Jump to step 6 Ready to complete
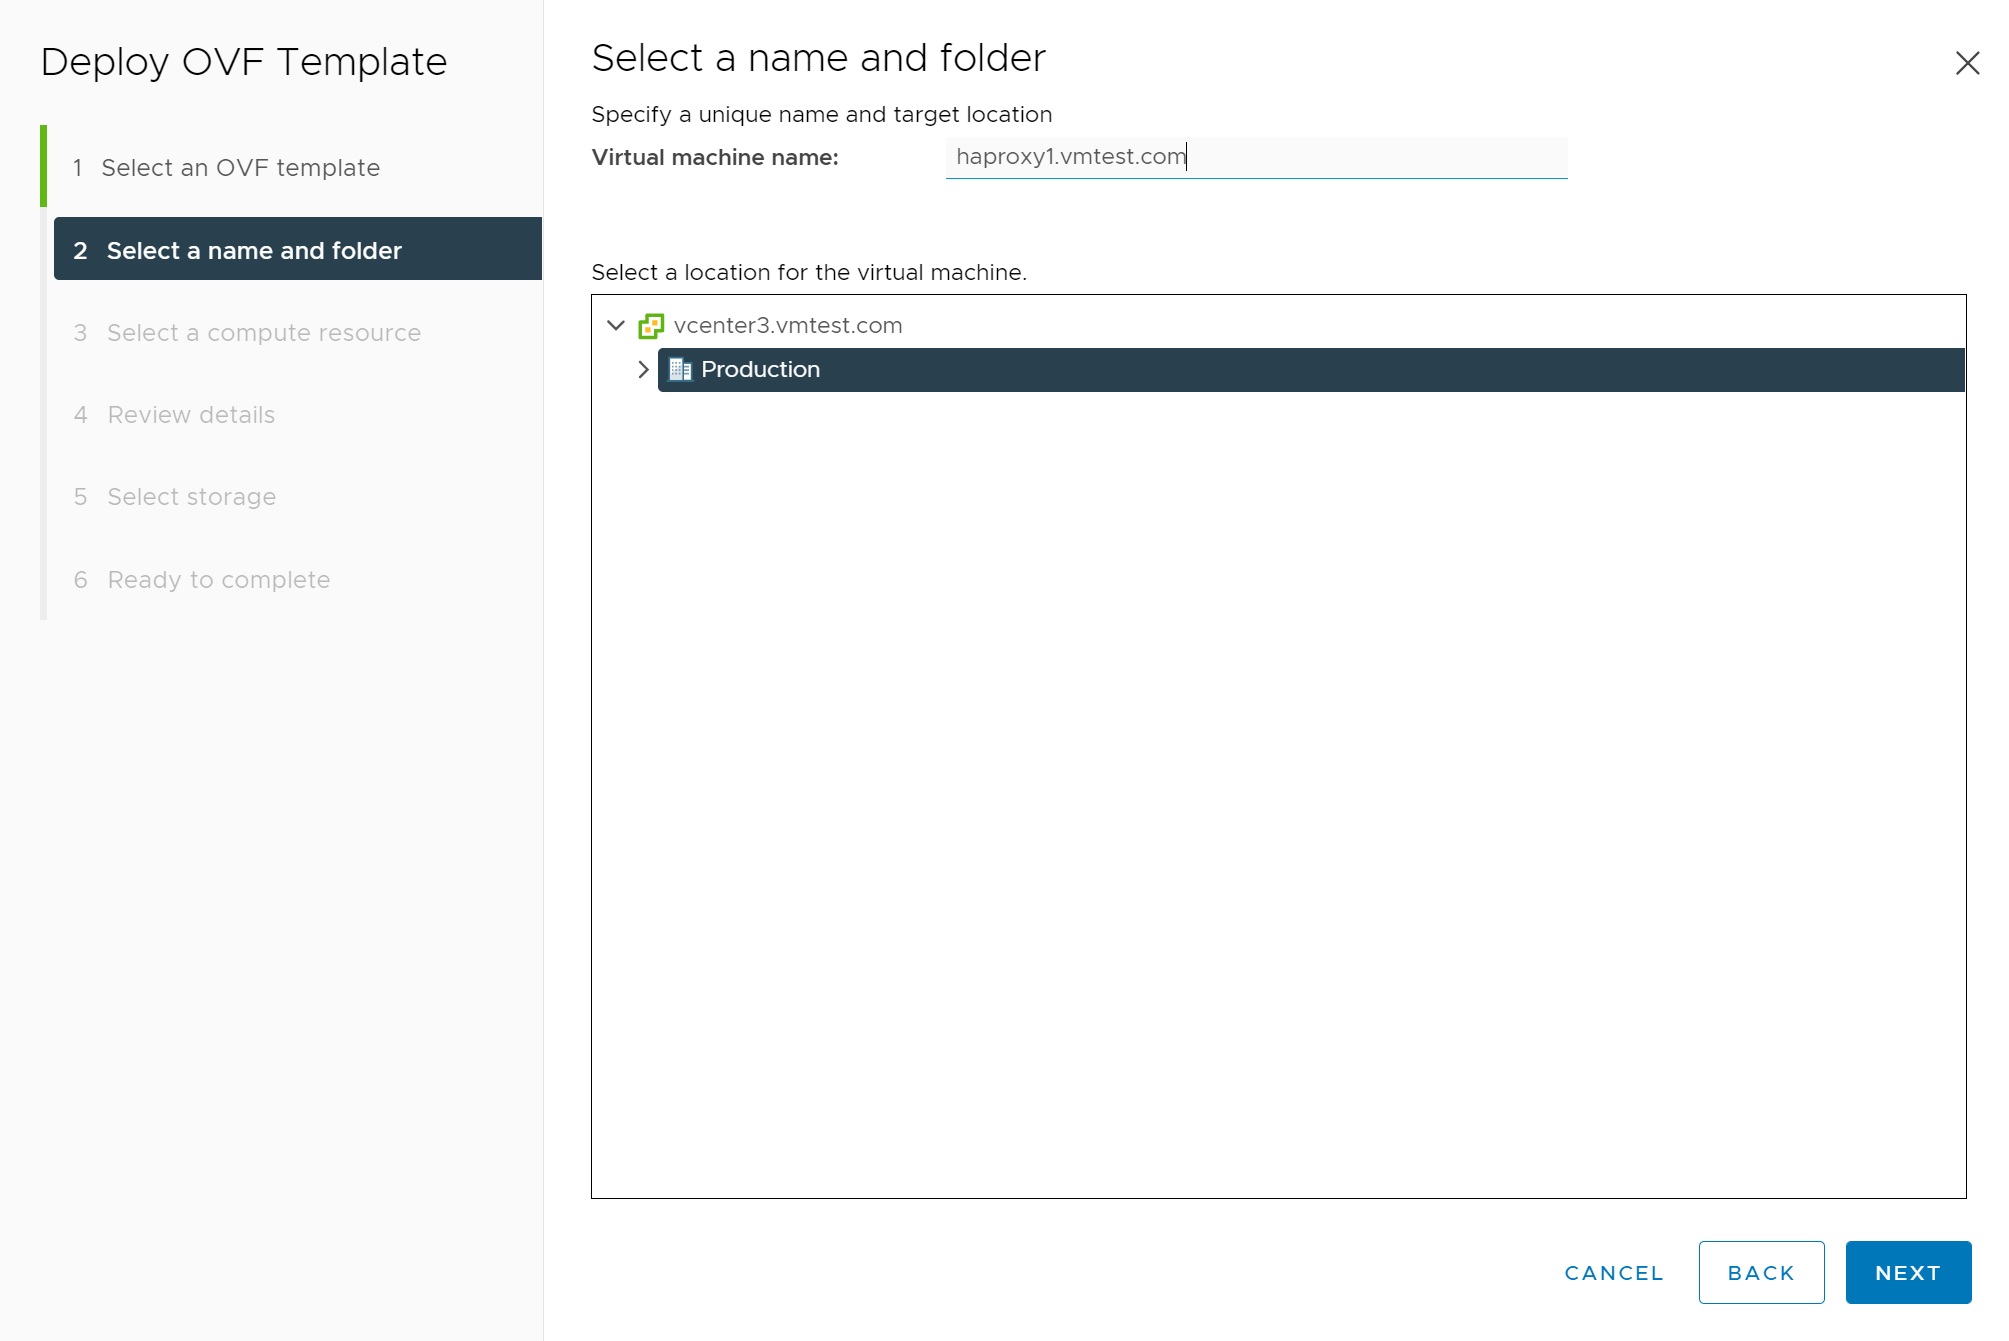This screenshot has height=1341, width=2009. click(x=218, y=580)
